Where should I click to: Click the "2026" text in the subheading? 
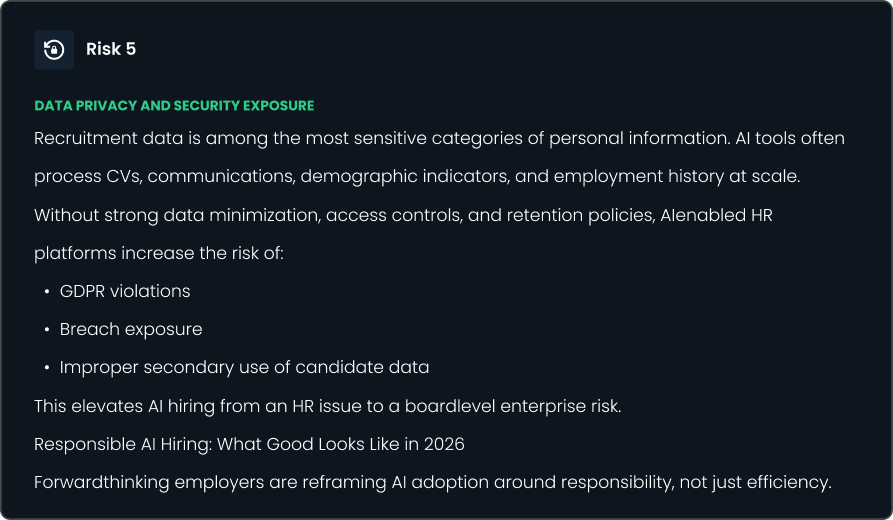pos(442,444)
